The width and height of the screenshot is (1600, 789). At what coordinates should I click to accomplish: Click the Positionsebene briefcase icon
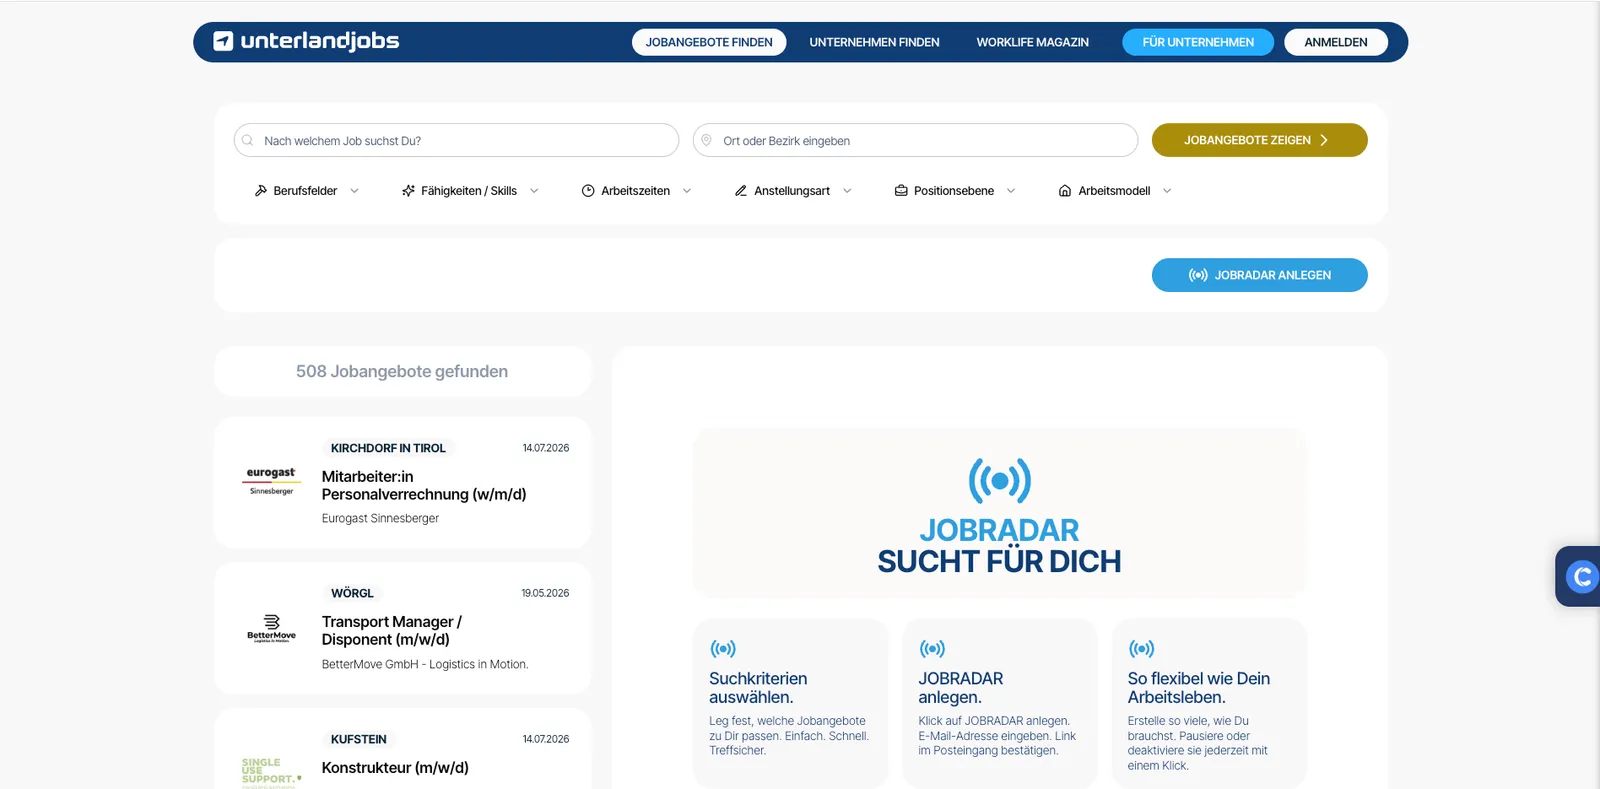click(x=901, y=191)
